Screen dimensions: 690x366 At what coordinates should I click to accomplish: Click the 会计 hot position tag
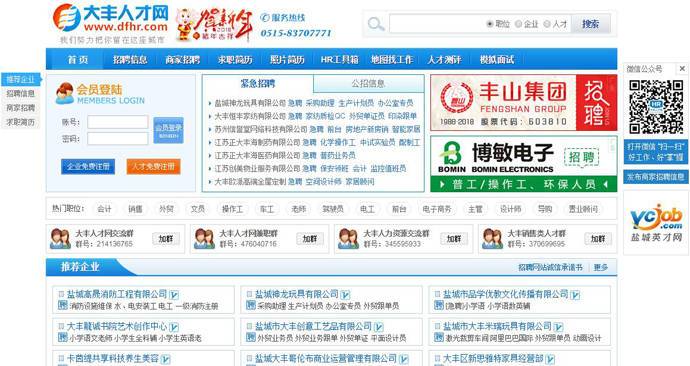(x=104, y=209)
